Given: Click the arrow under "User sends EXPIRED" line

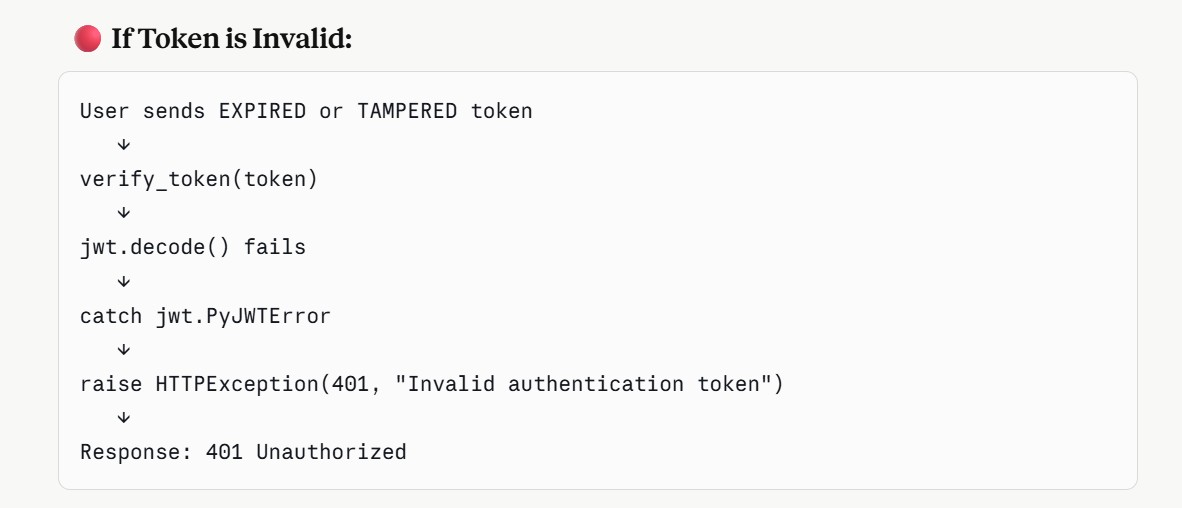Looking at the screenshot, I should [x=124, y=145].
